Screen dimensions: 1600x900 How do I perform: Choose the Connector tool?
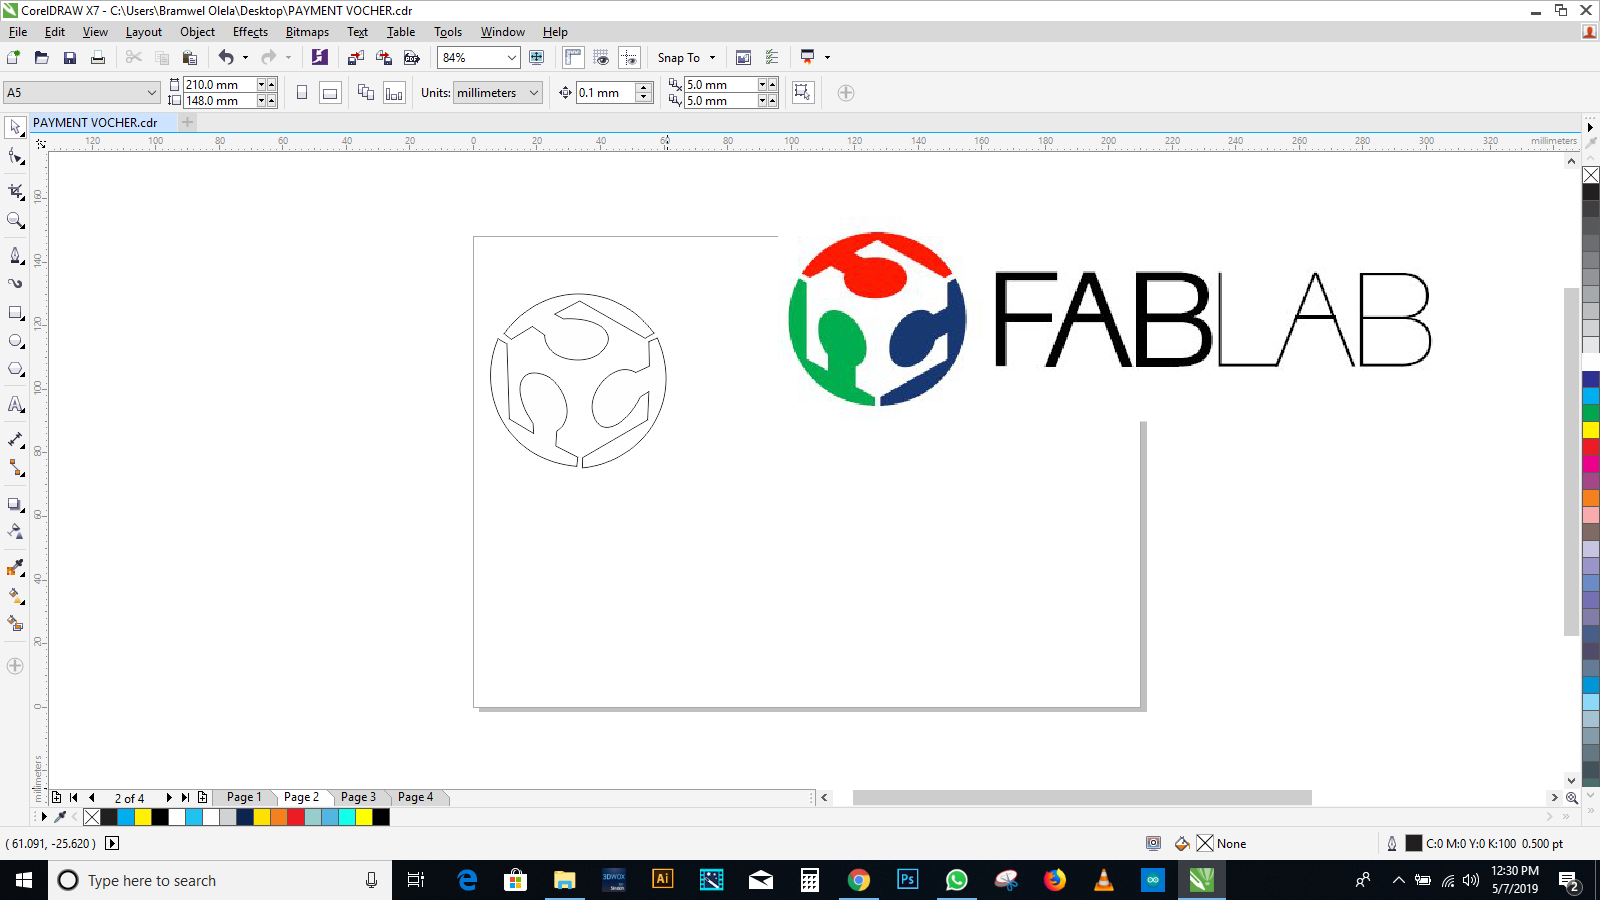[15, 468]
